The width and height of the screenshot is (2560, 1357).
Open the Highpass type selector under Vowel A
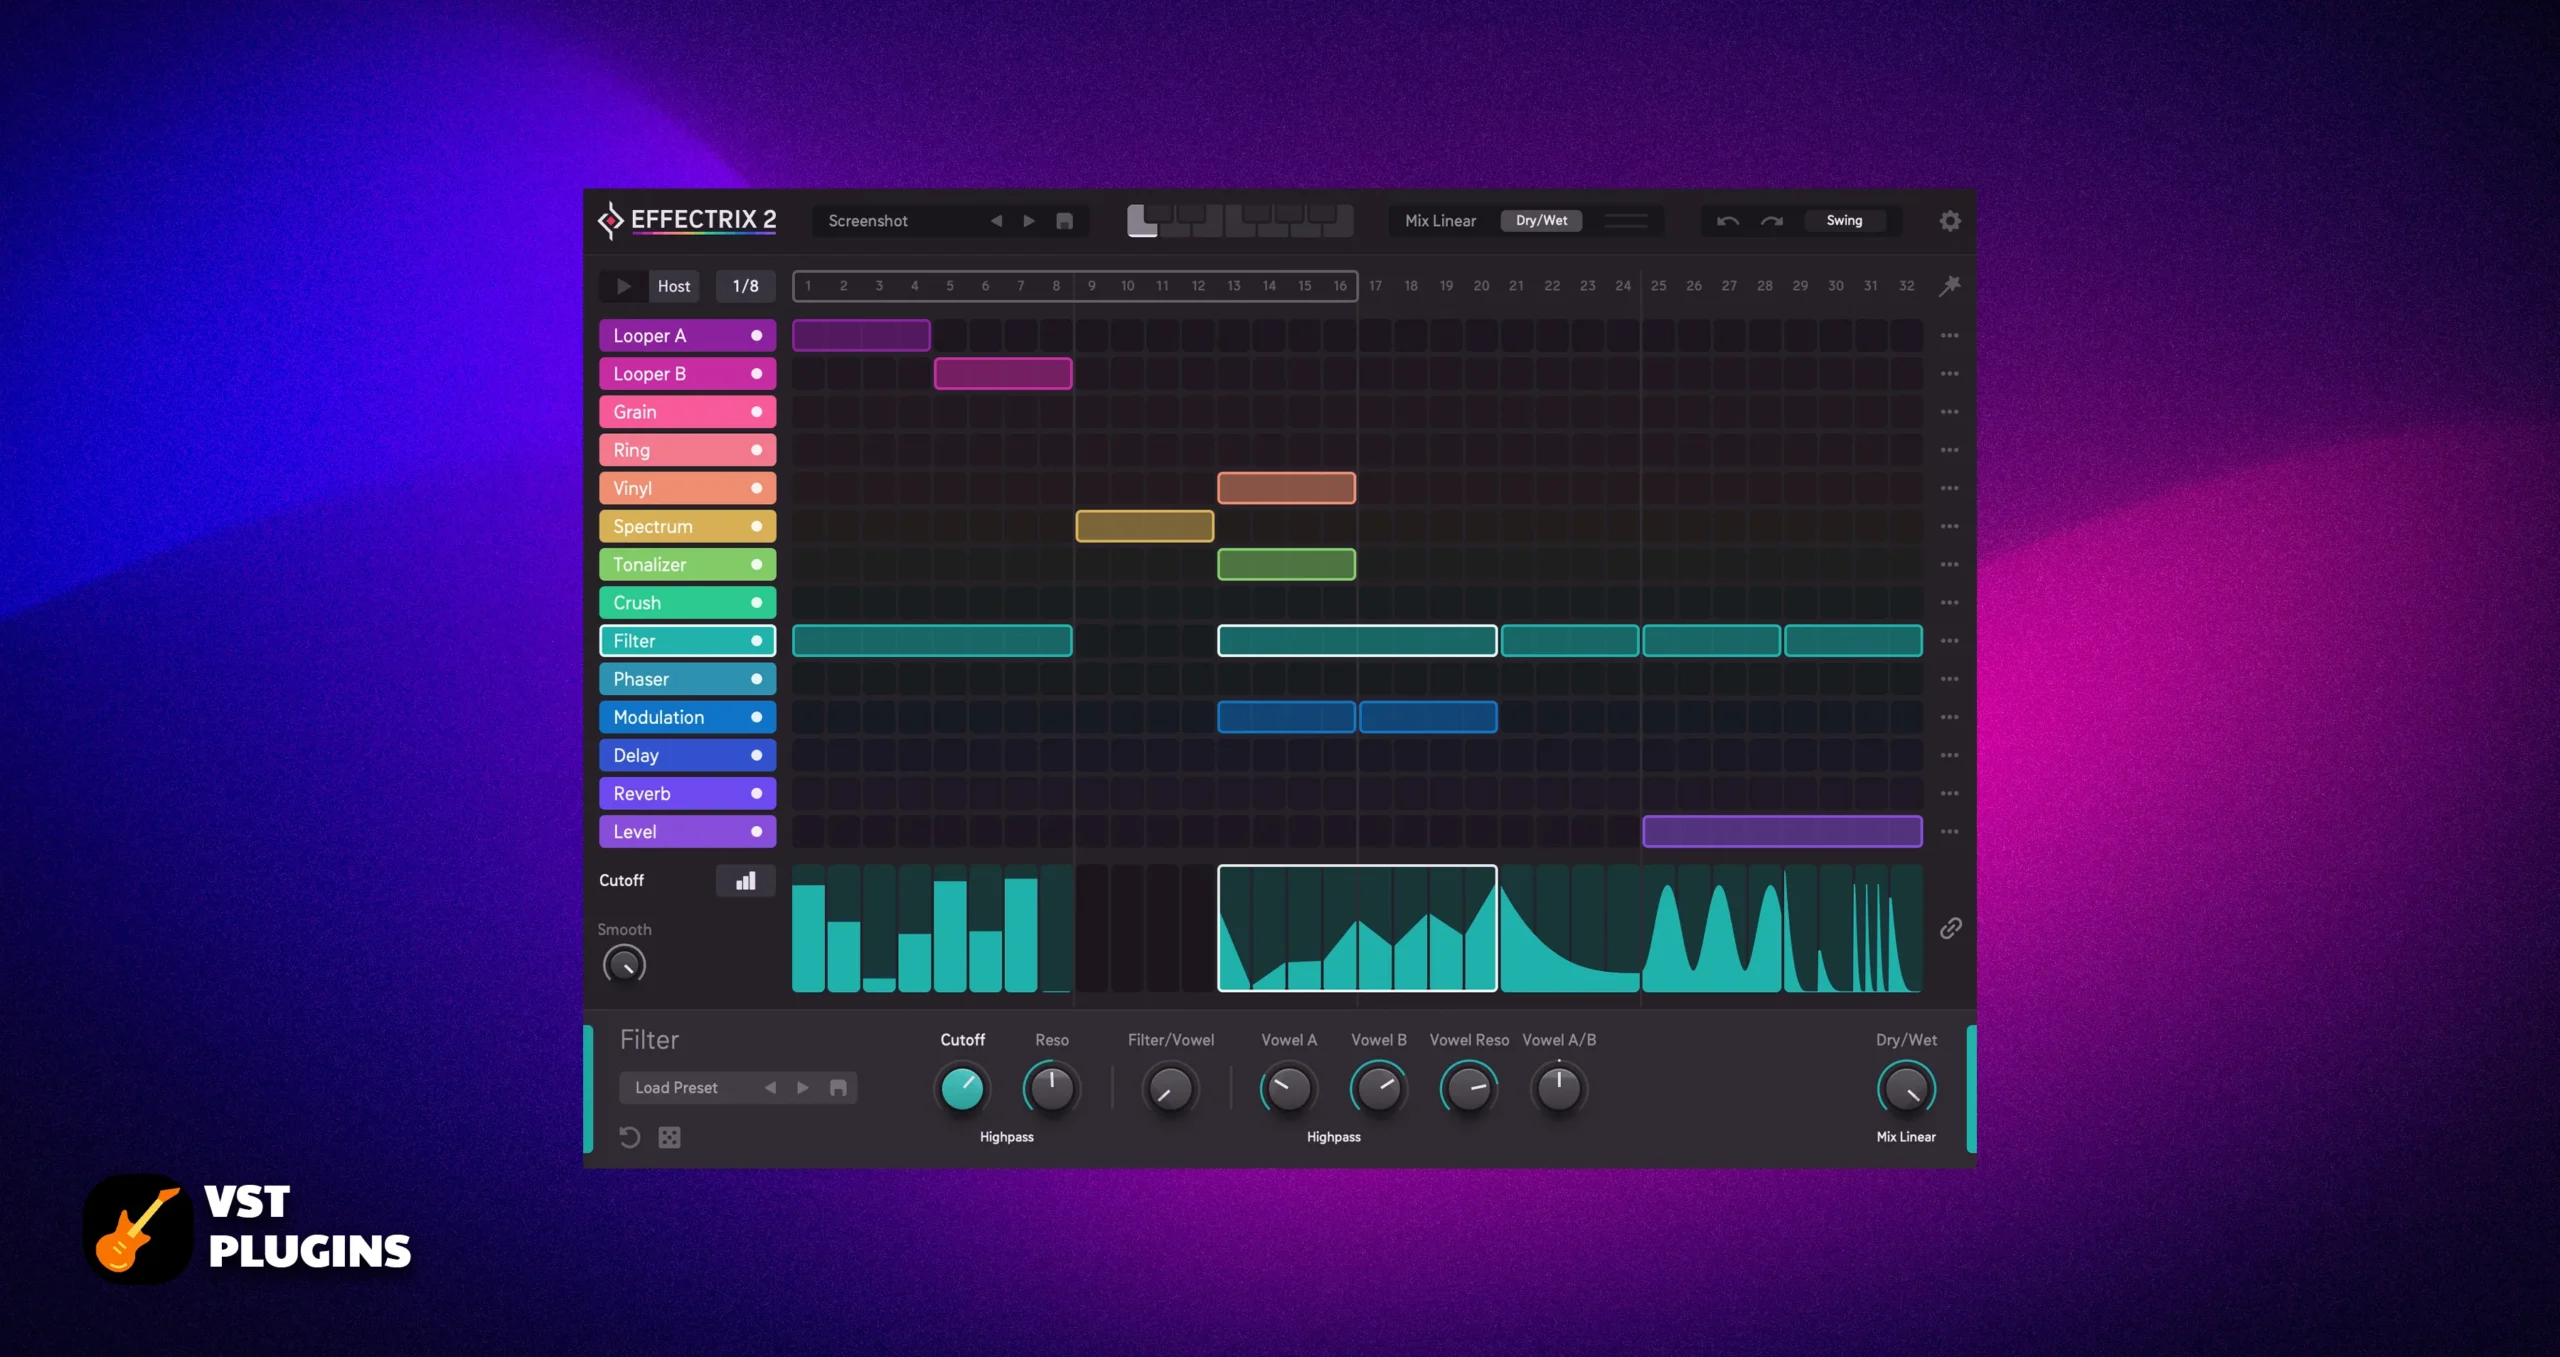click(1333, 1137)
